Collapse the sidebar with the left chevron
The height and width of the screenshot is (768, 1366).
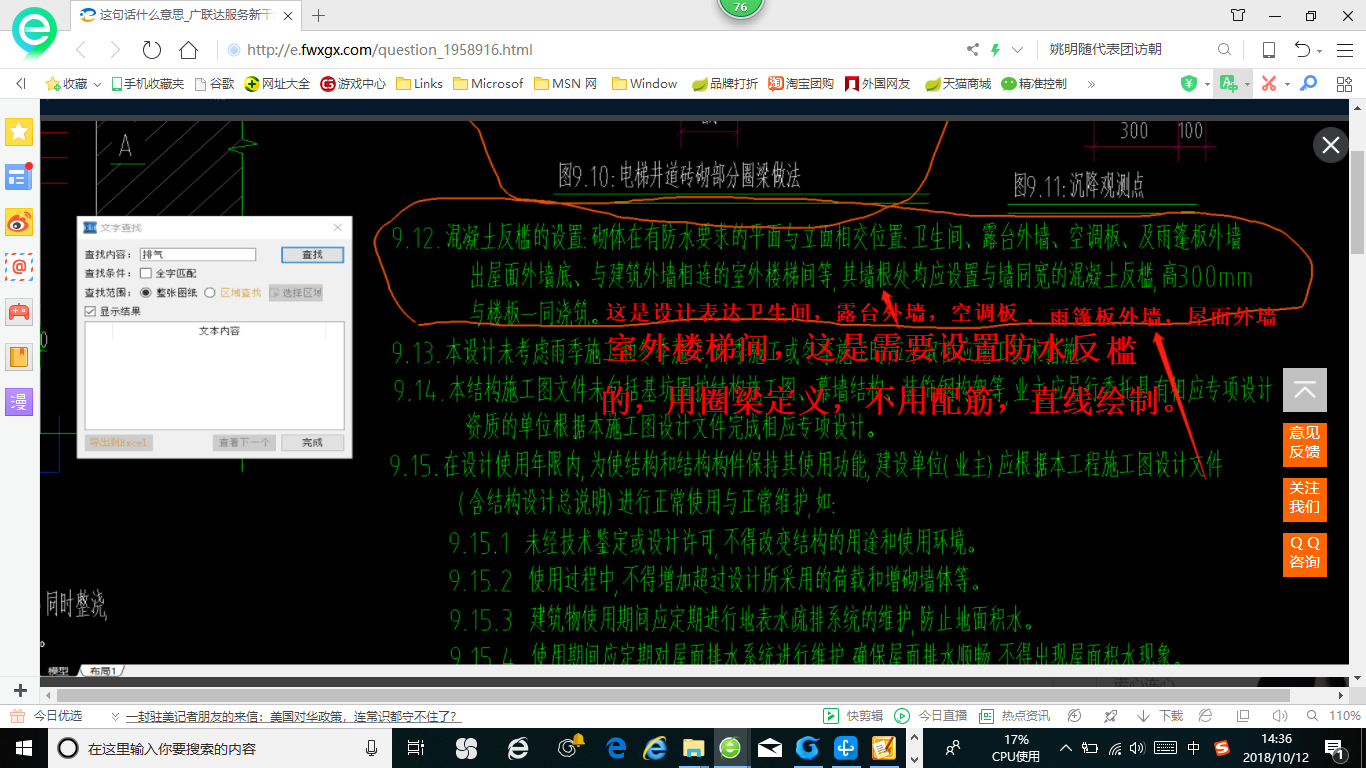[x=21, y=84]
